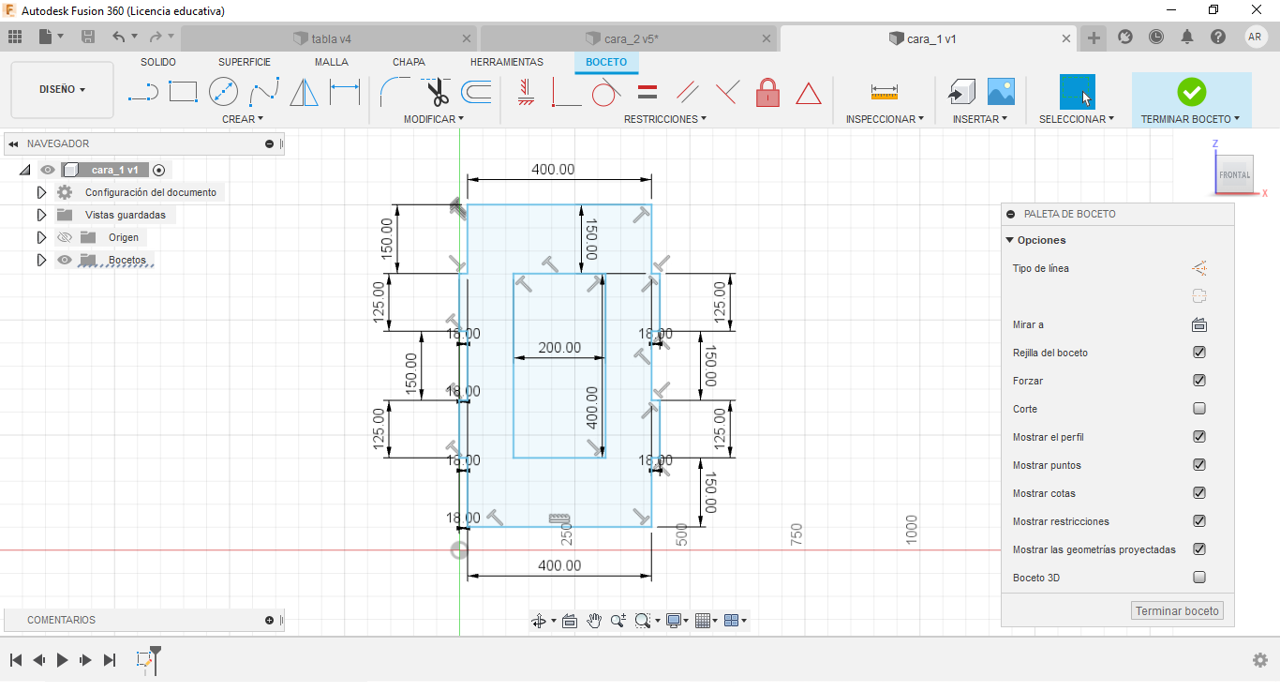Switch to the SUPERFICIE ribbon tab
1280x682 pixels.
[x=244, y=62]
